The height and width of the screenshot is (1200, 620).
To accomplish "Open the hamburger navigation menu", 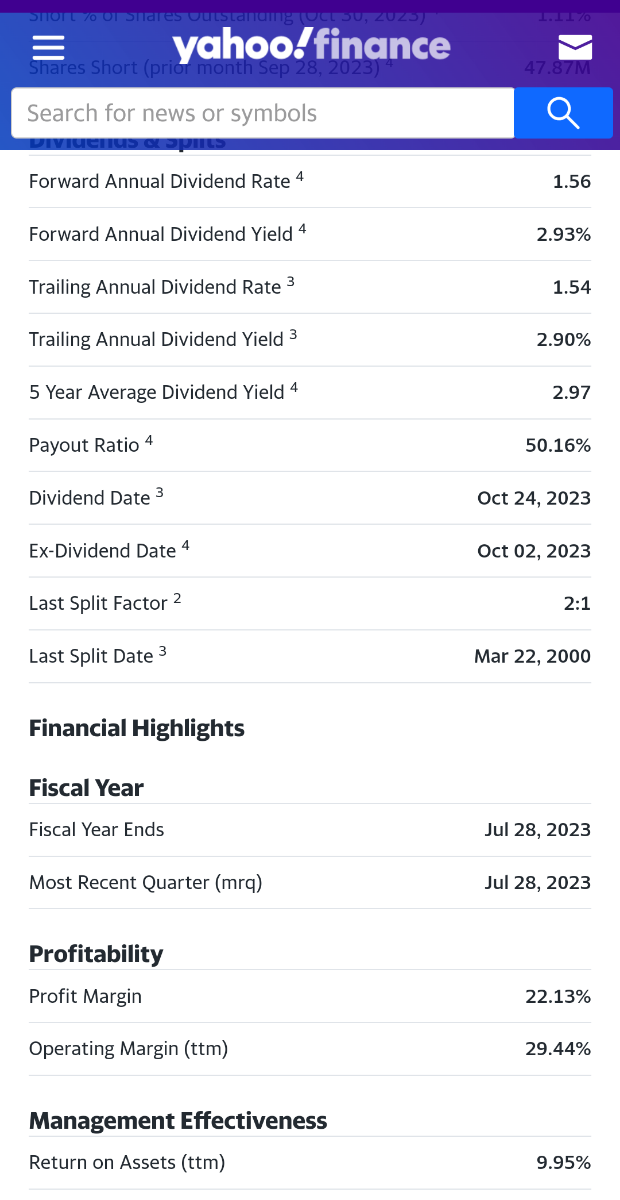I will (x=48, y=48).
